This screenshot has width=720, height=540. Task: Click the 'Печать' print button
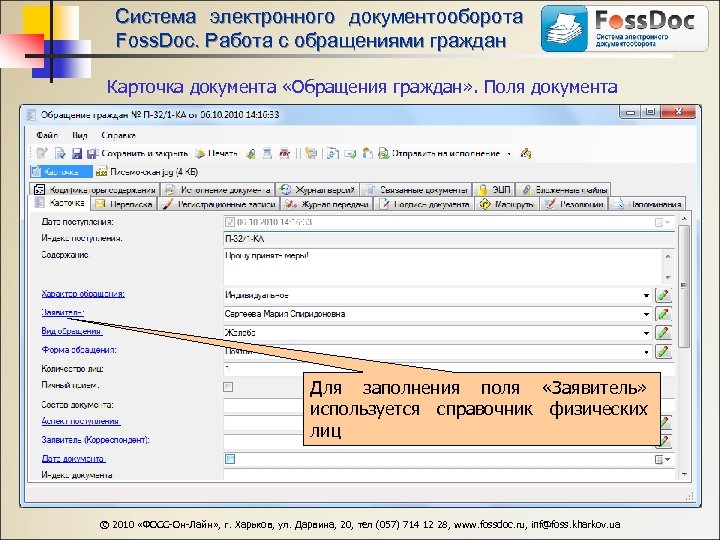point(216,153)
